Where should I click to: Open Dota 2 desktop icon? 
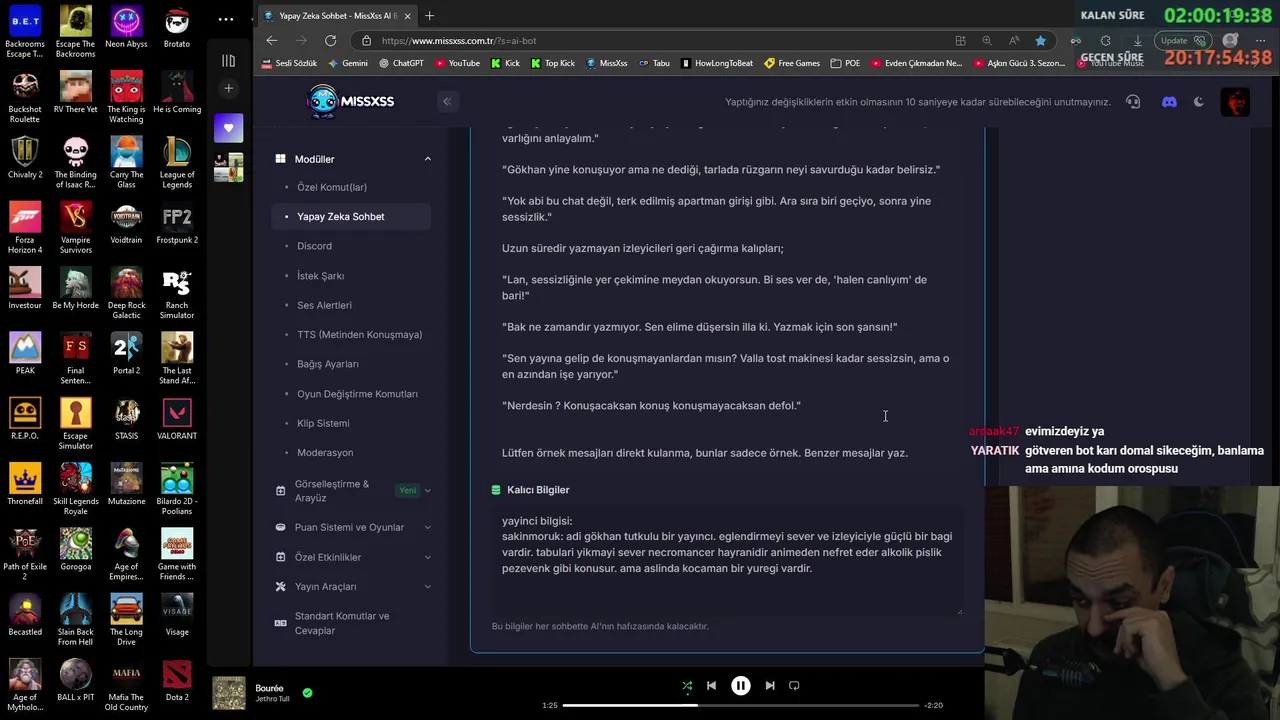(x=177, y=681)
